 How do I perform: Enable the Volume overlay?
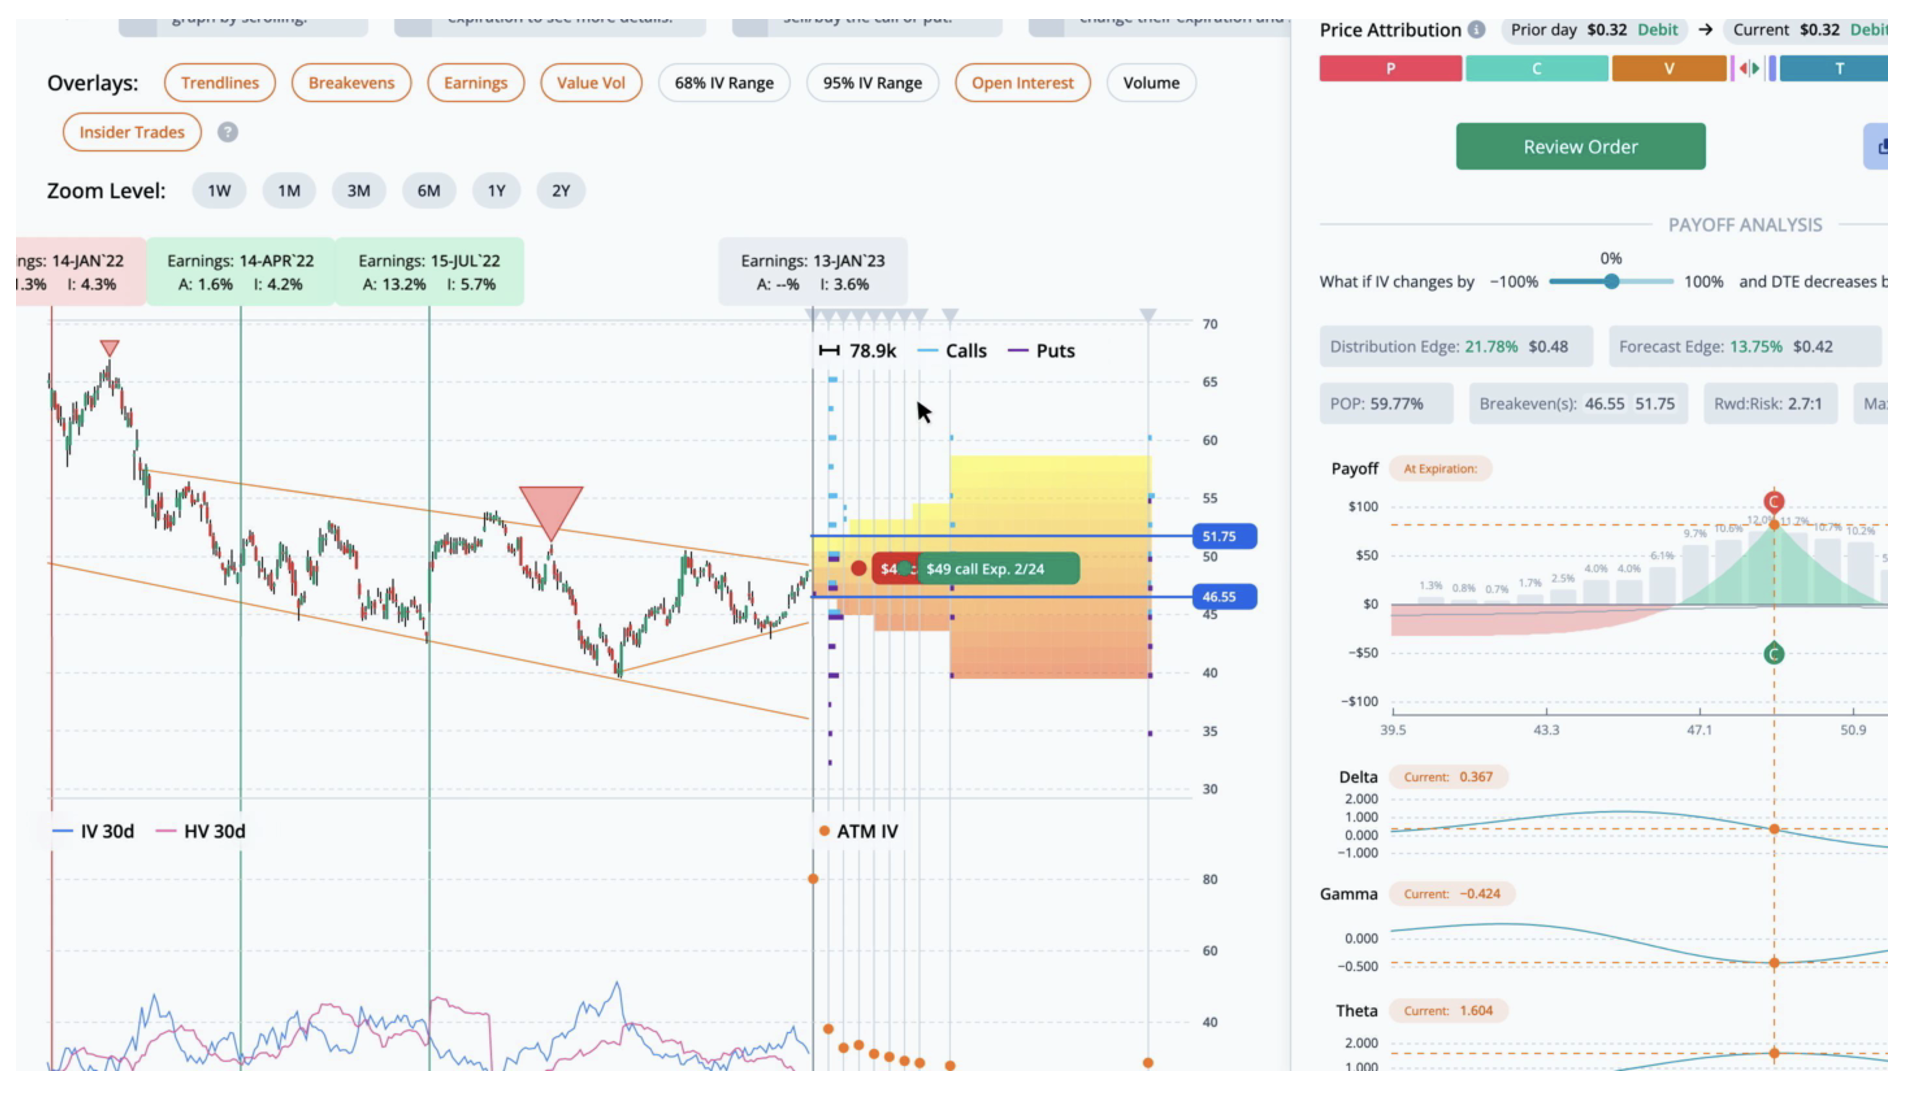(1151, 83)
